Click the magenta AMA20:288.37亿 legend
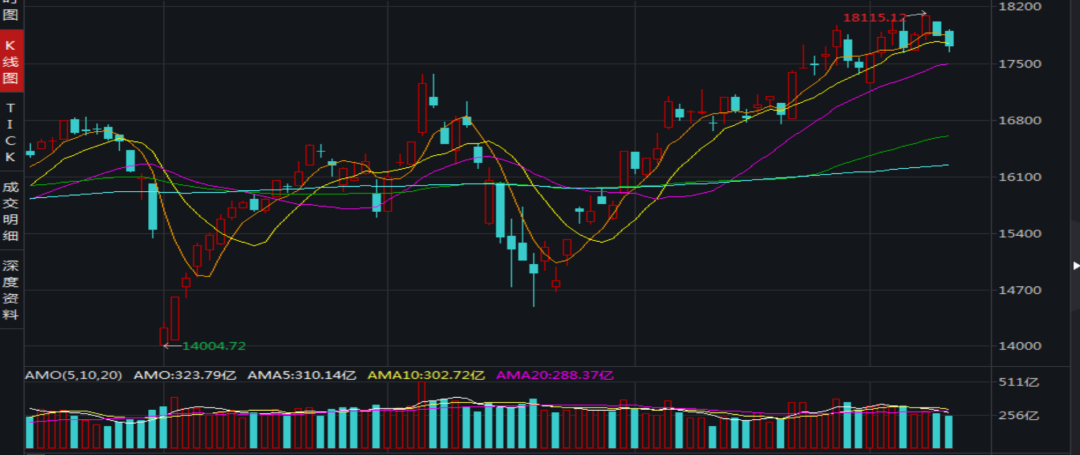Screen dimensions: 1080x455 pyautogui.click(x=554, y=375)
